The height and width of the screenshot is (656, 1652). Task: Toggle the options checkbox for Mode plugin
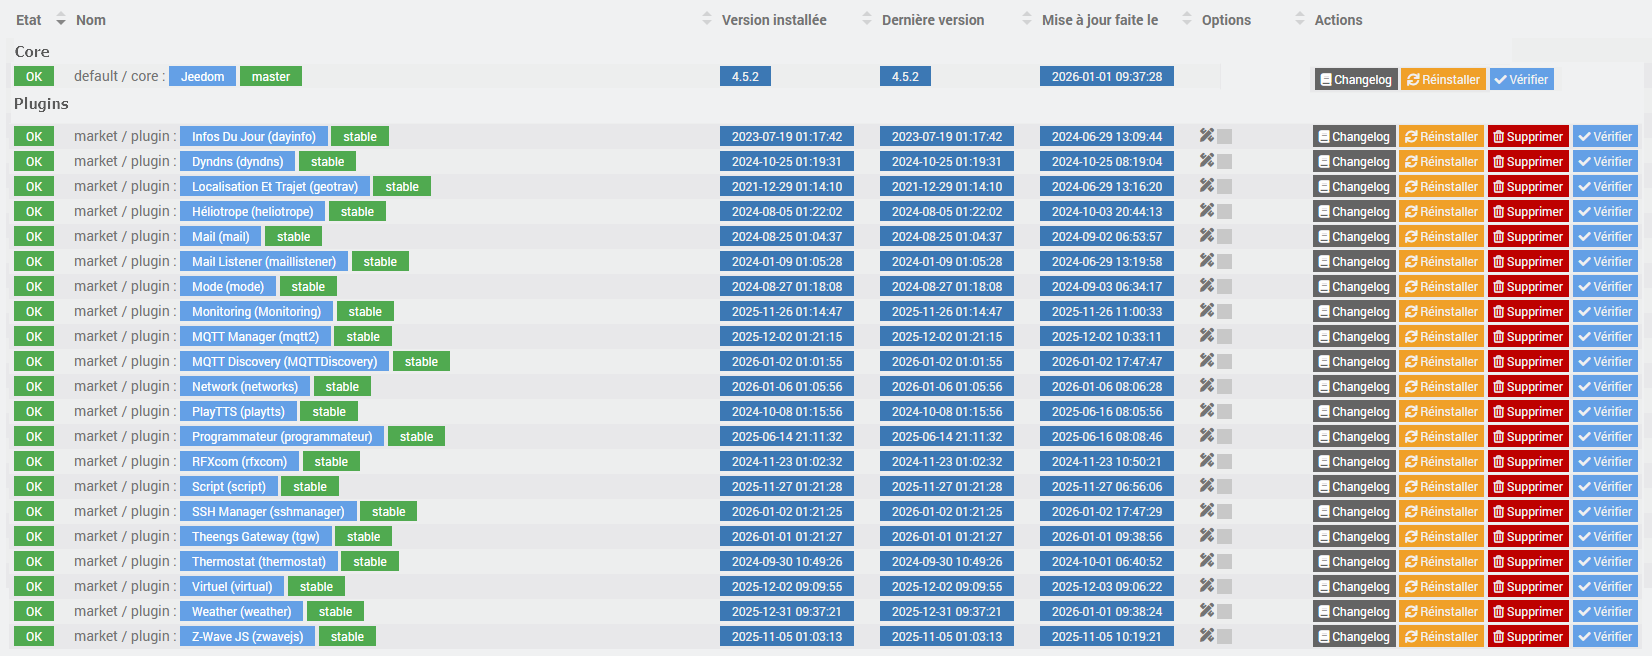(1225, 287)
